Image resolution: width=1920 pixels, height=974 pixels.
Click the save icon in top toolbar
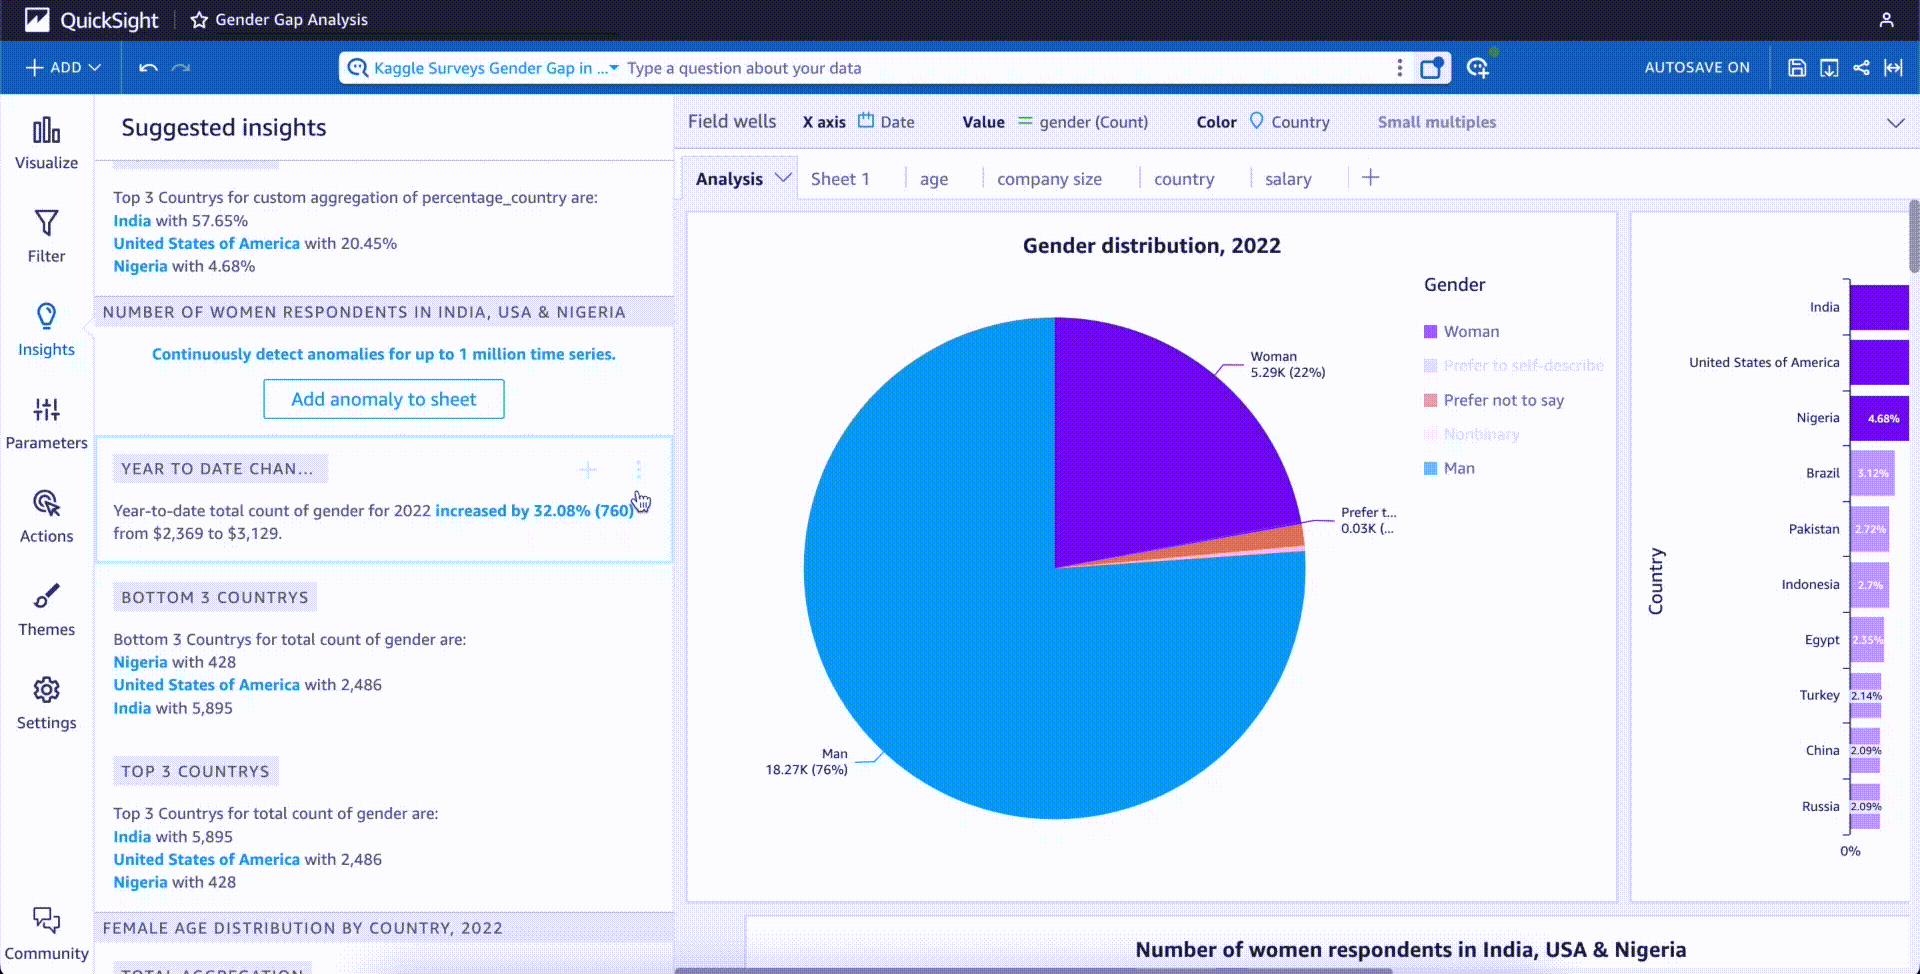point(1797,68)
